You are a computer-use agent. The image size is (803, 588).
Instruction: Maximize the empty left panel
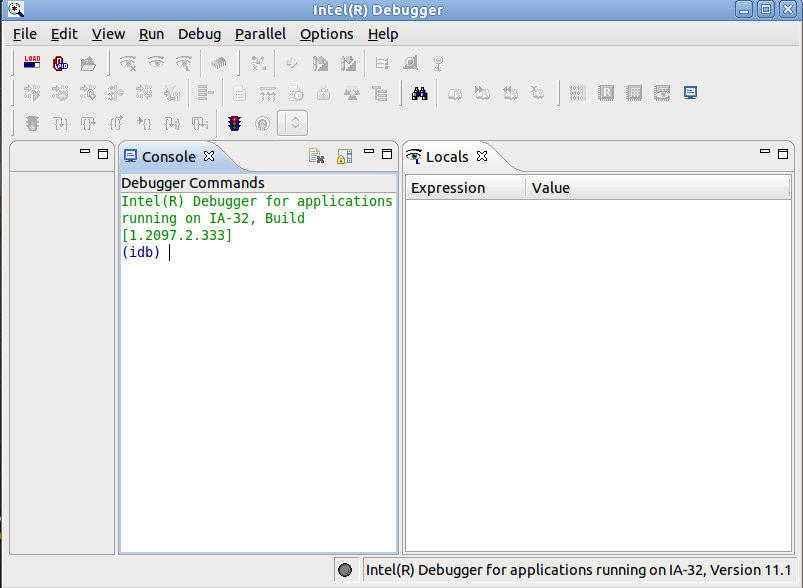click(x=102, y=154)
